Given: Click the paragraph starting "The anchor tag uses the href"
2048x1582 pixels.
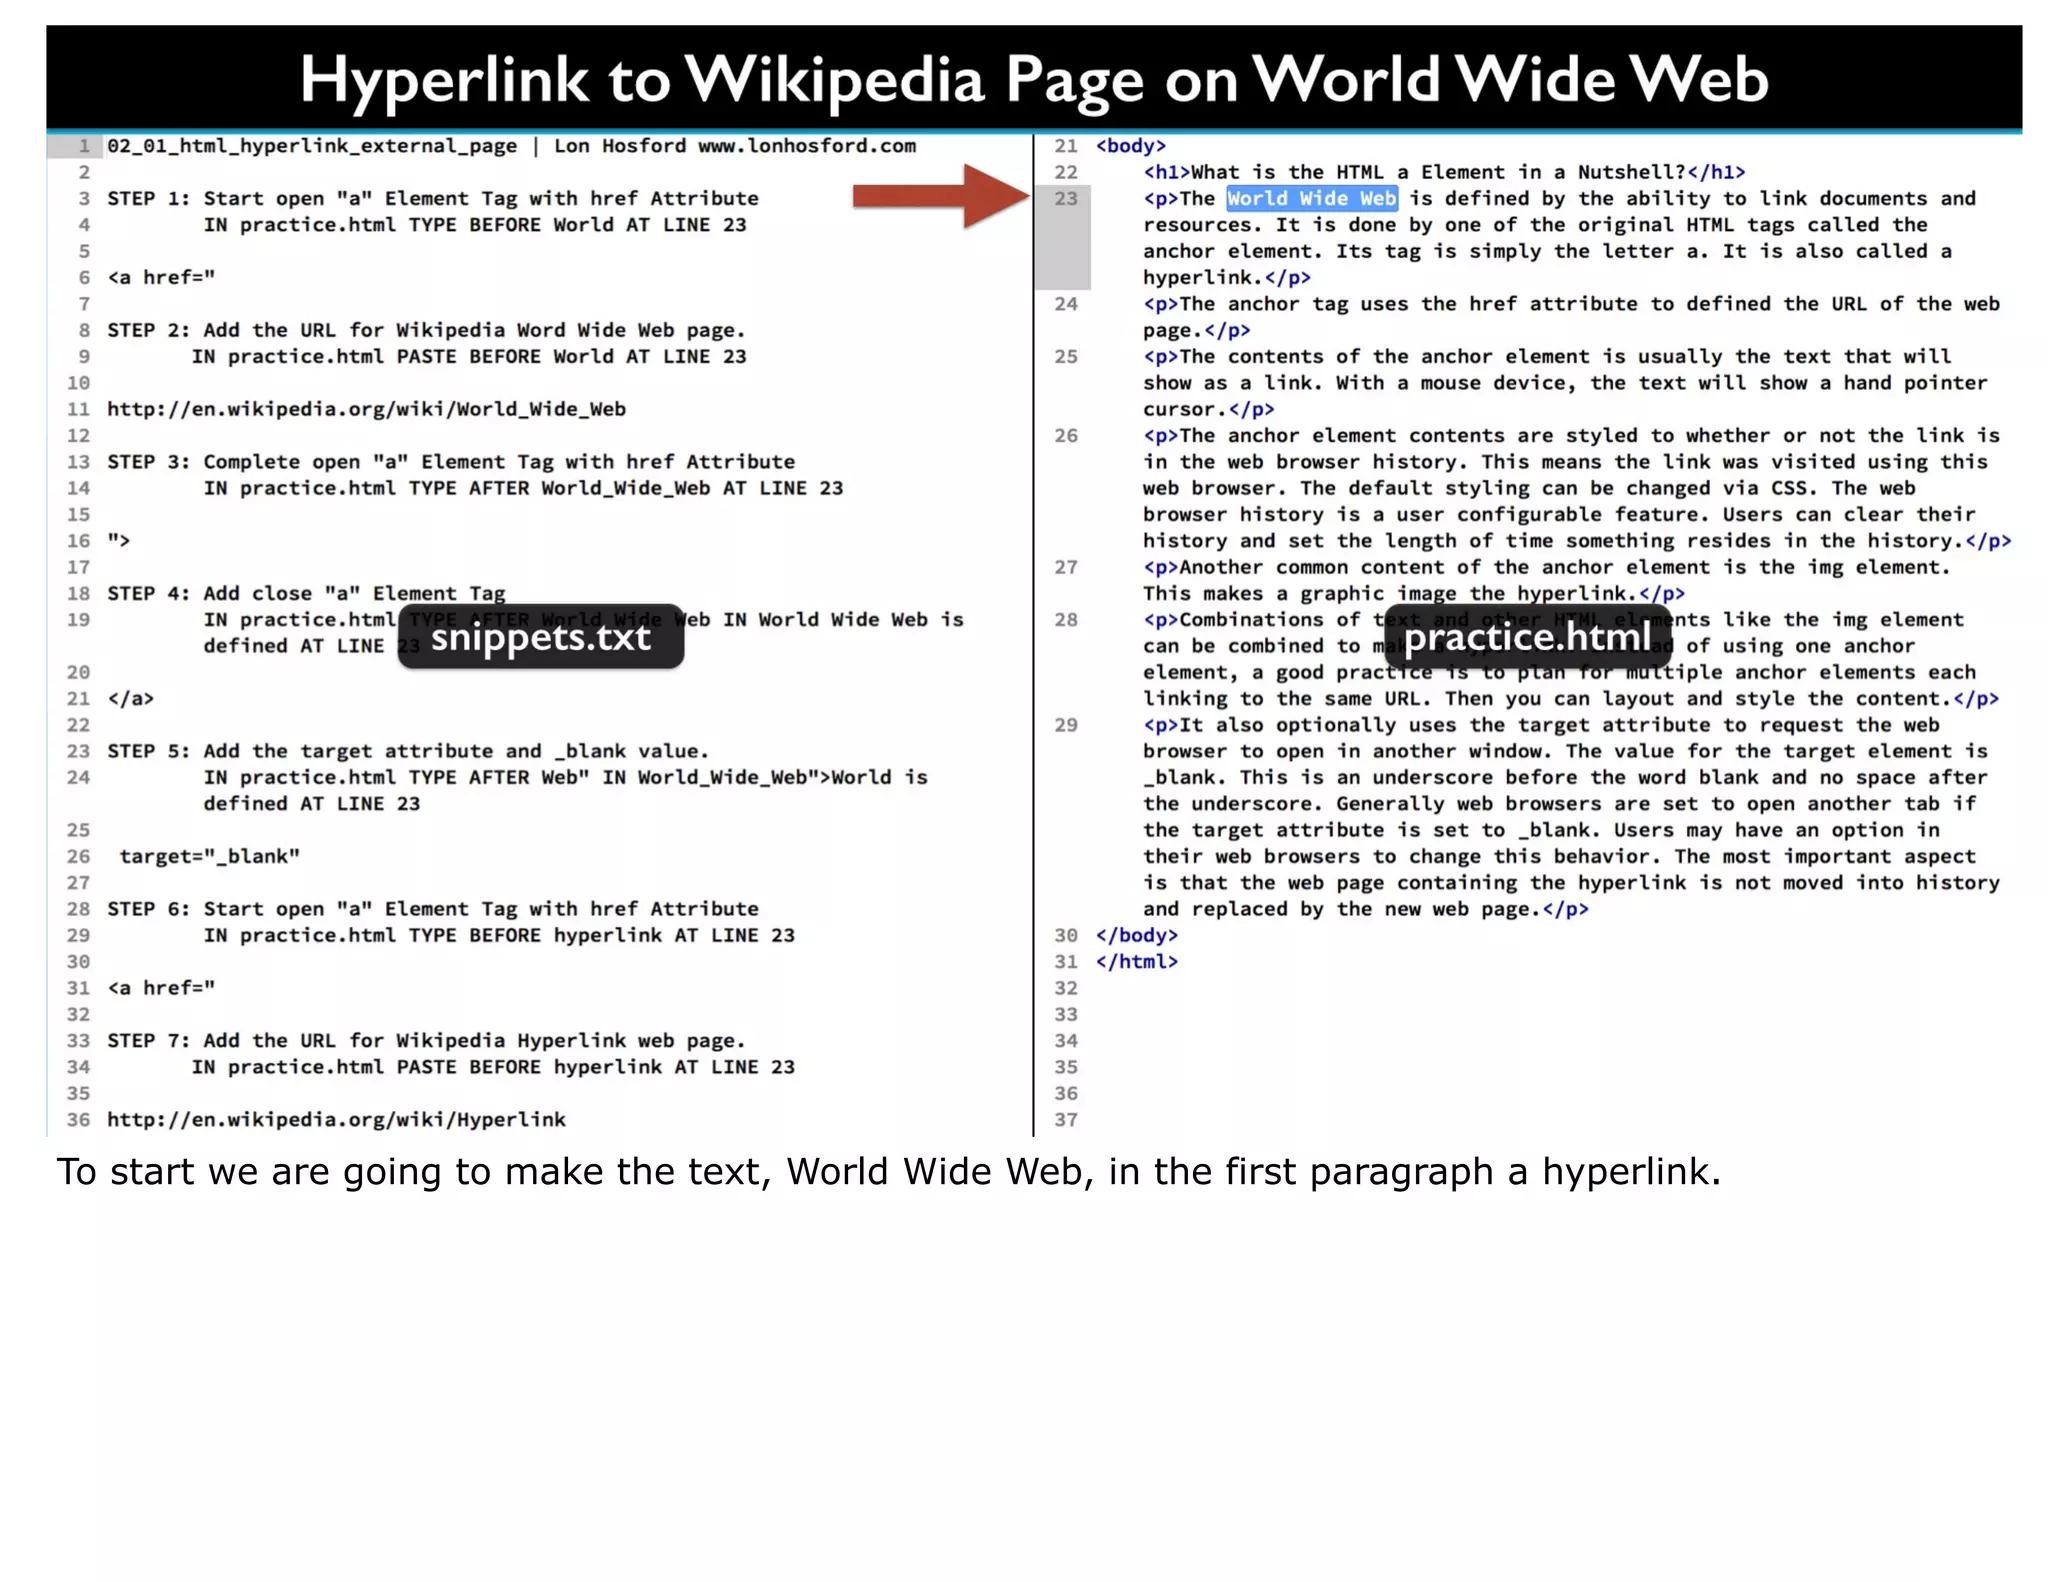Looking at the screenshot, I should [x=1571, y=317].
